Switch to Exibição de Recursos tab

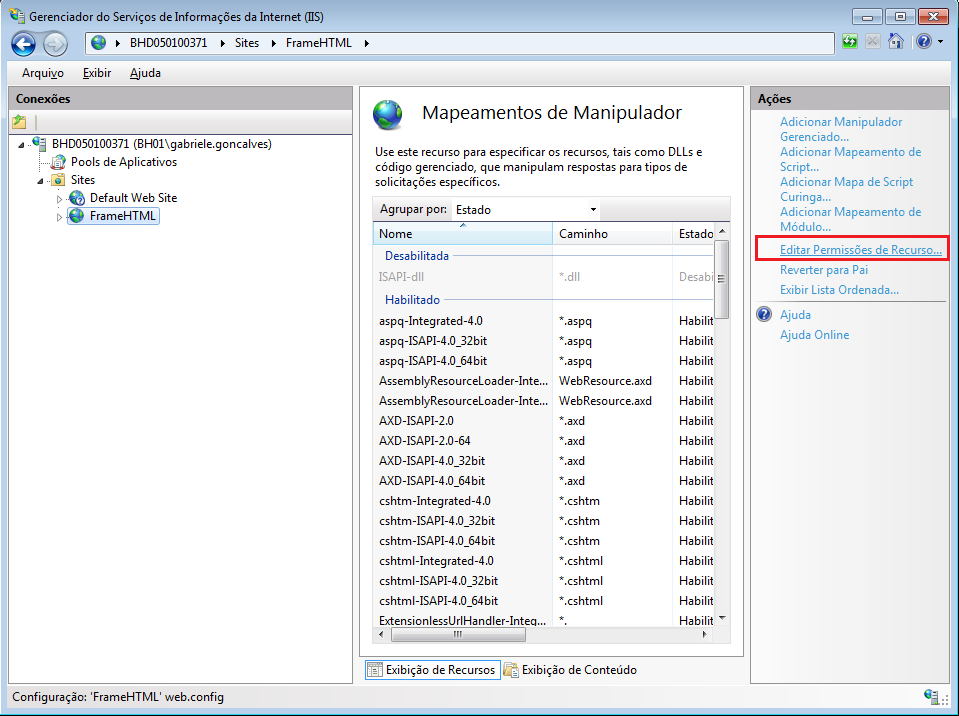(433, 670)
